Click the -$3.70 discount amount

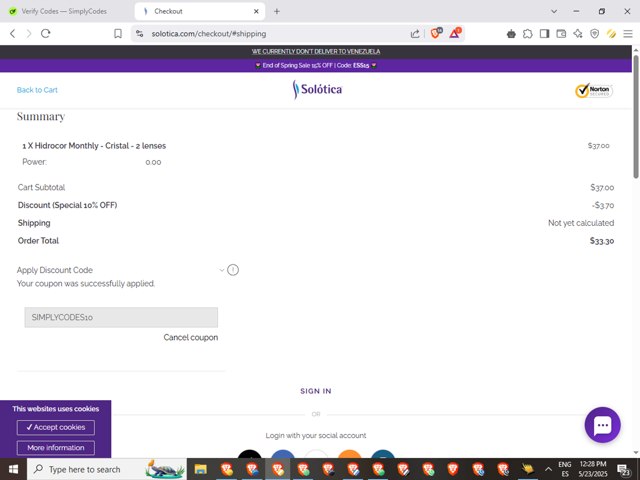tap(603, 205)
